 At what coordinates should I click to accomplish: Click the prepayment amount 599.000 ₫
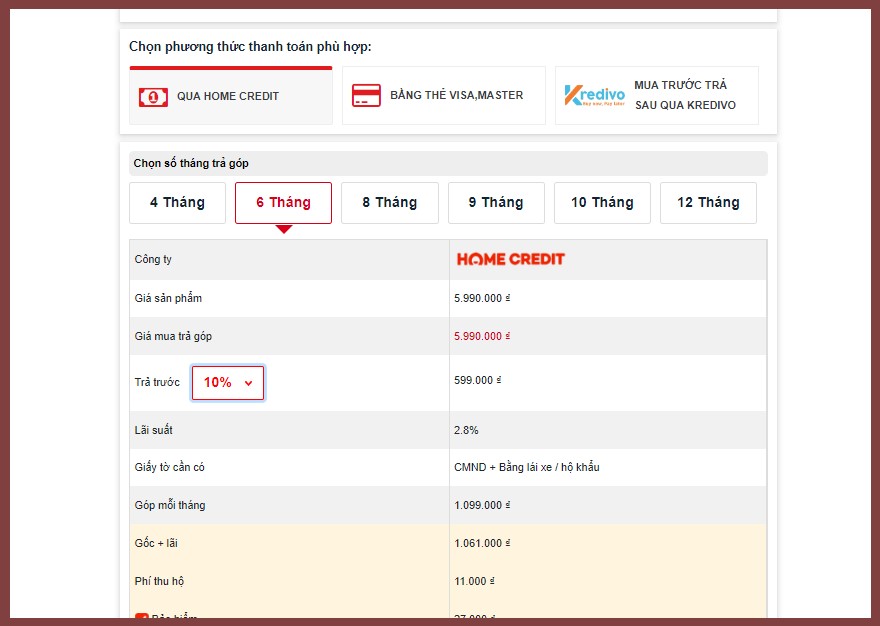click(478, 380)
